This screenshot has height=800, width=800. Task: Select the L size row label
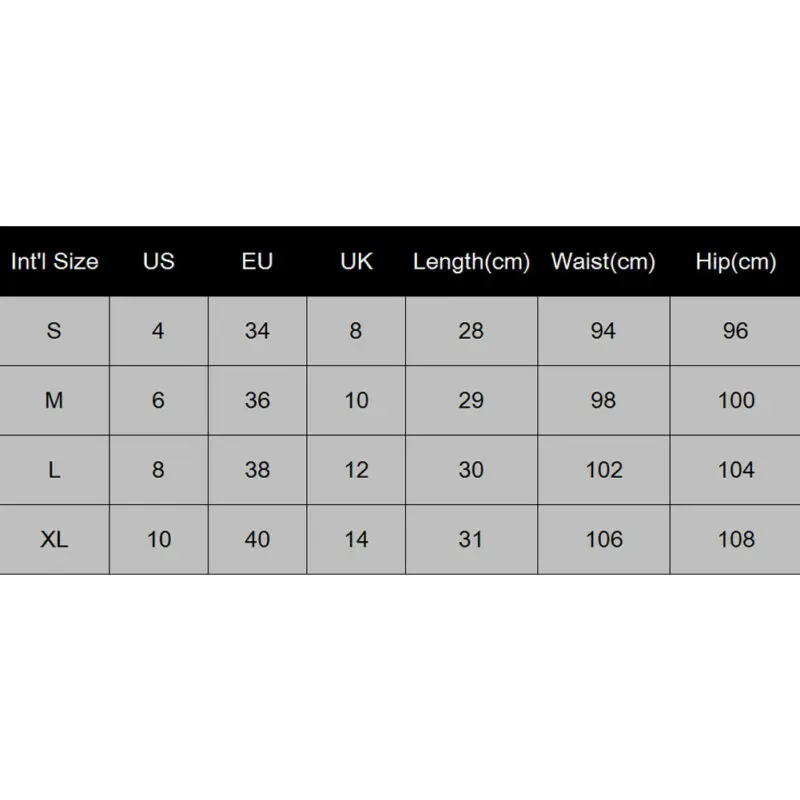point(55,470)
